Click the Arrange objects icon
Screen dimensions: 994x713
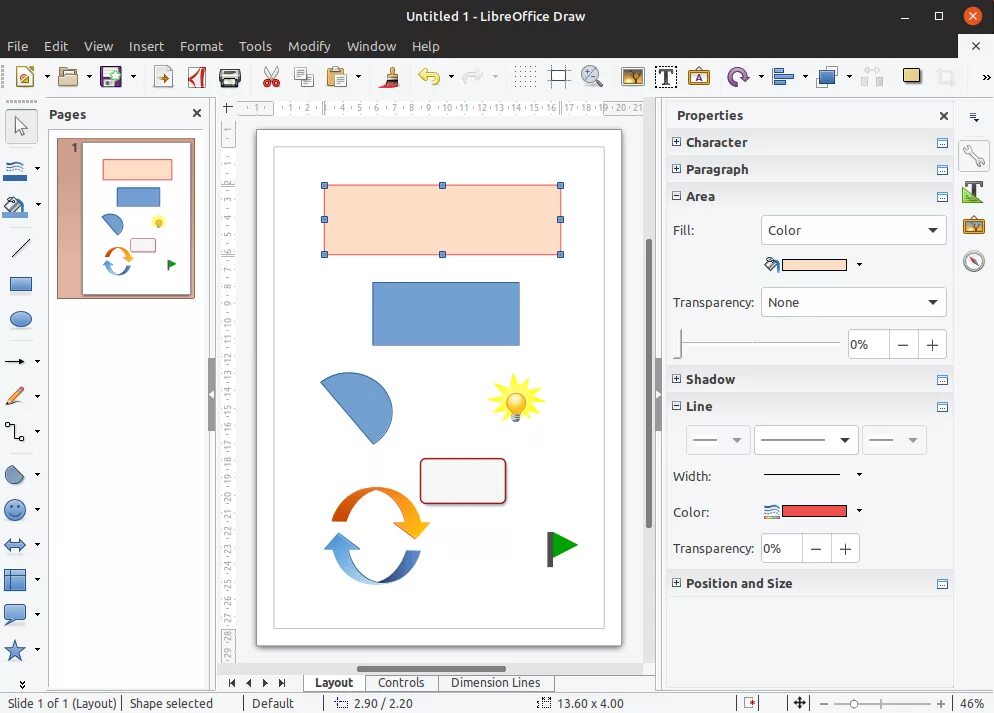[x=827, y=77]
